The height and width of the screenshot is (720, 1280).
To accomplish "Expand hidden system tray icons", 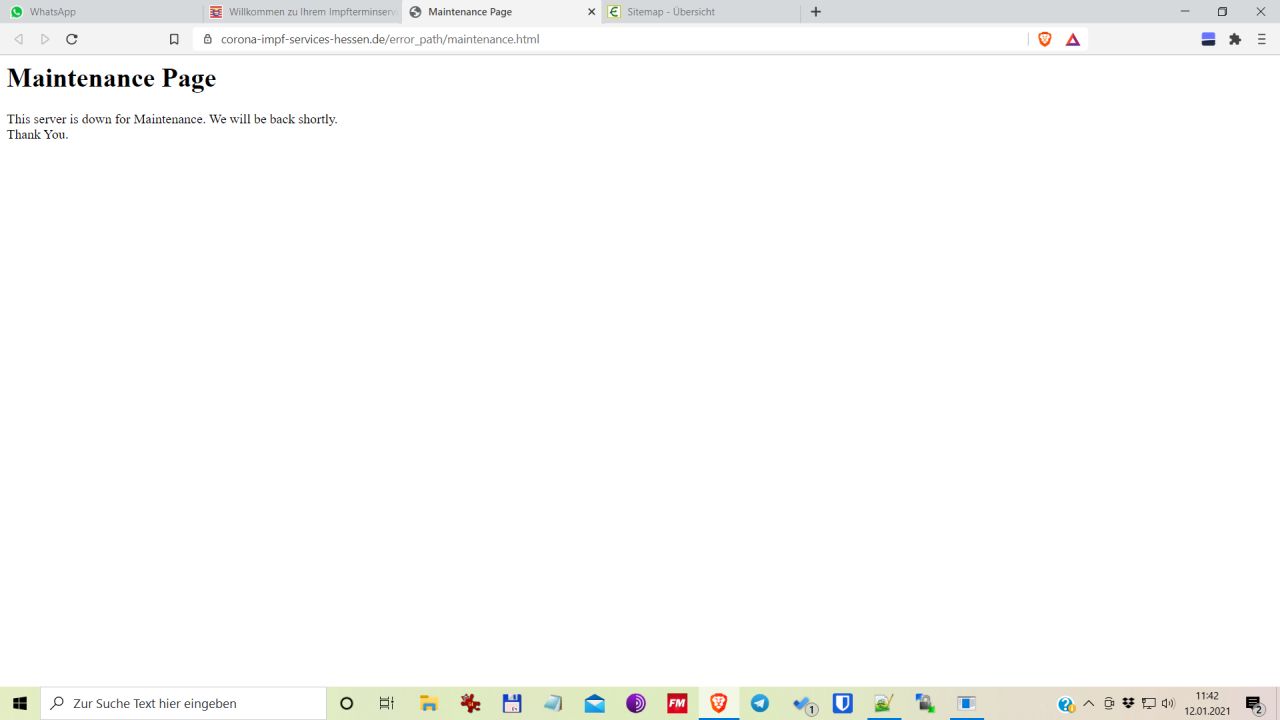I will tap(1089, 703).
